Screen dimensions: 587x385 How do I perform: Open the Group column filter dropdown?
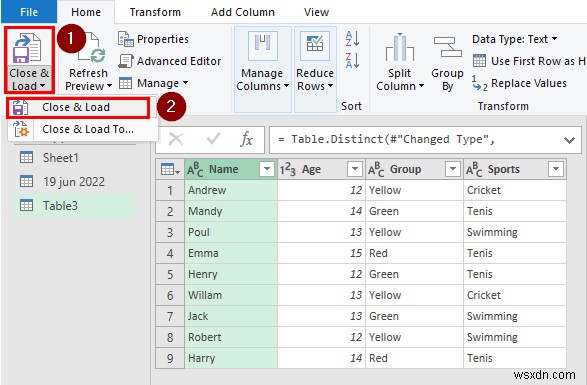pyautogui.click(x=453, y=169)
